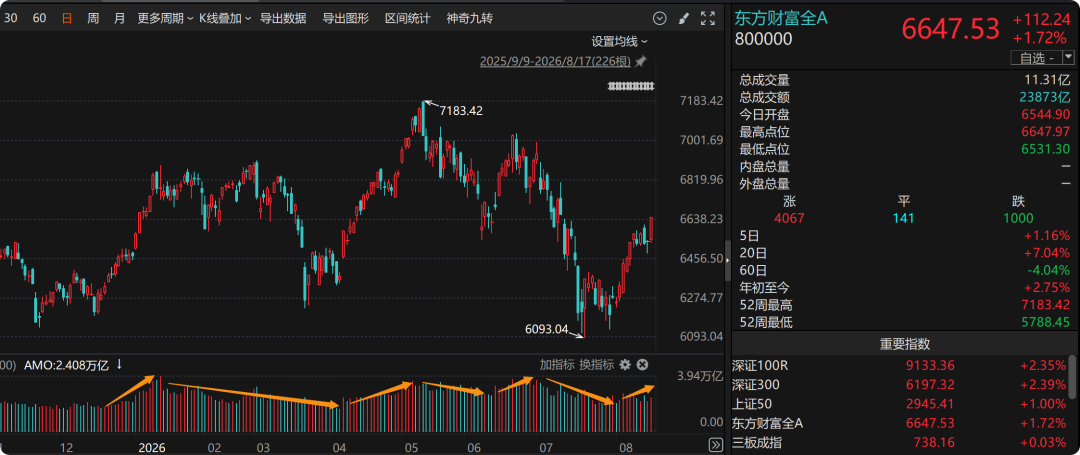Click the 上证50 index row

pos(902,404)
